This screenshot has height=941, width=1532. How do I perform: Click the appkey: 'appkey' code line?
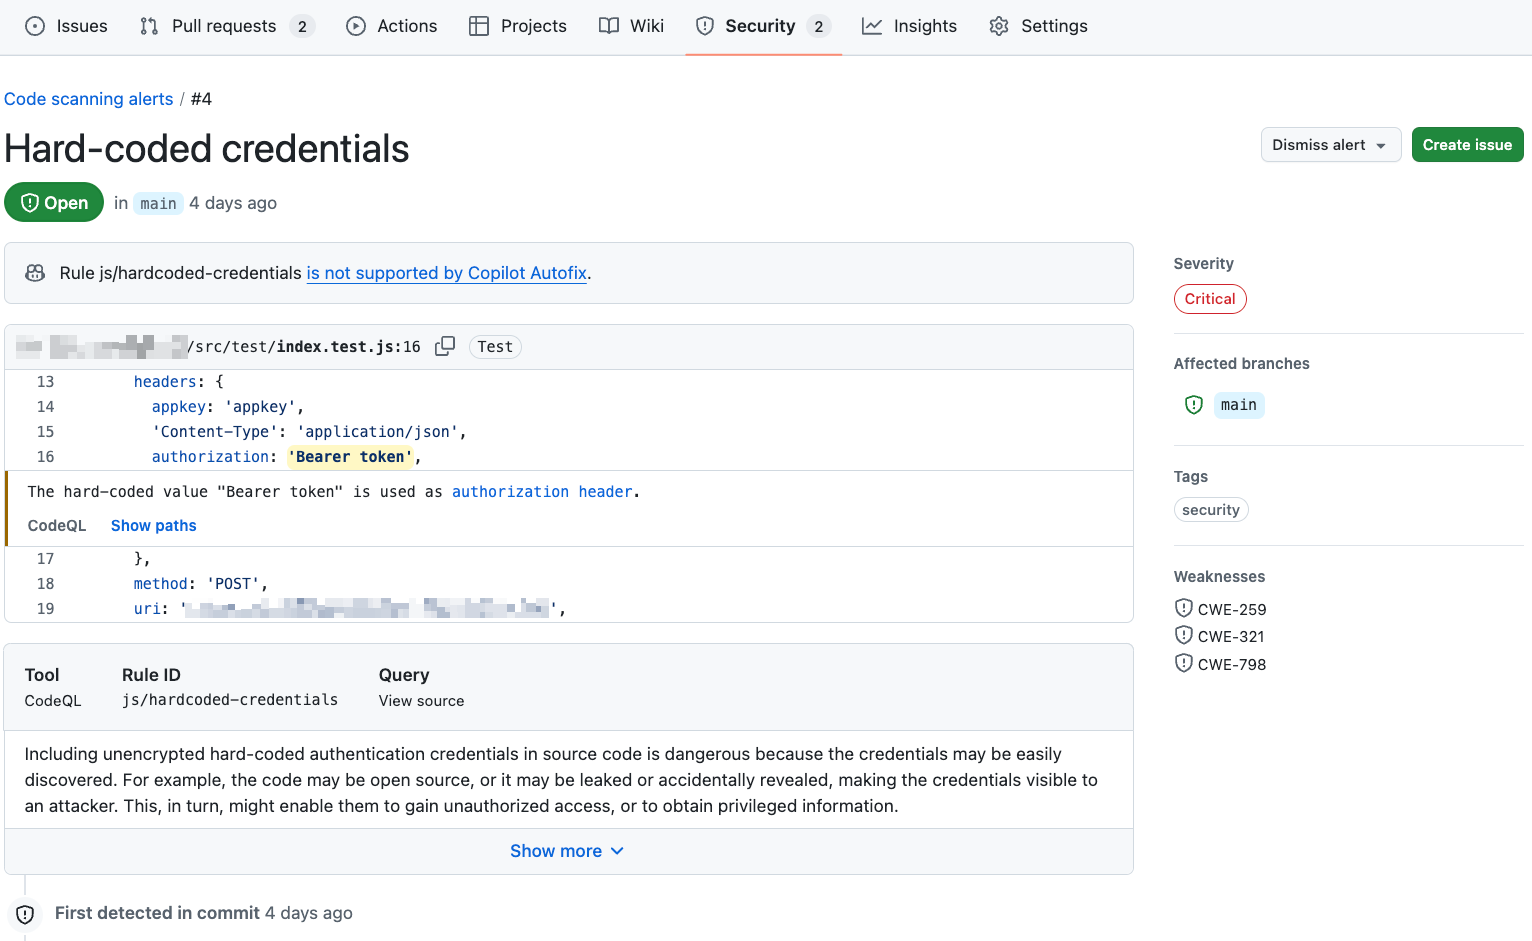[227, 407]
